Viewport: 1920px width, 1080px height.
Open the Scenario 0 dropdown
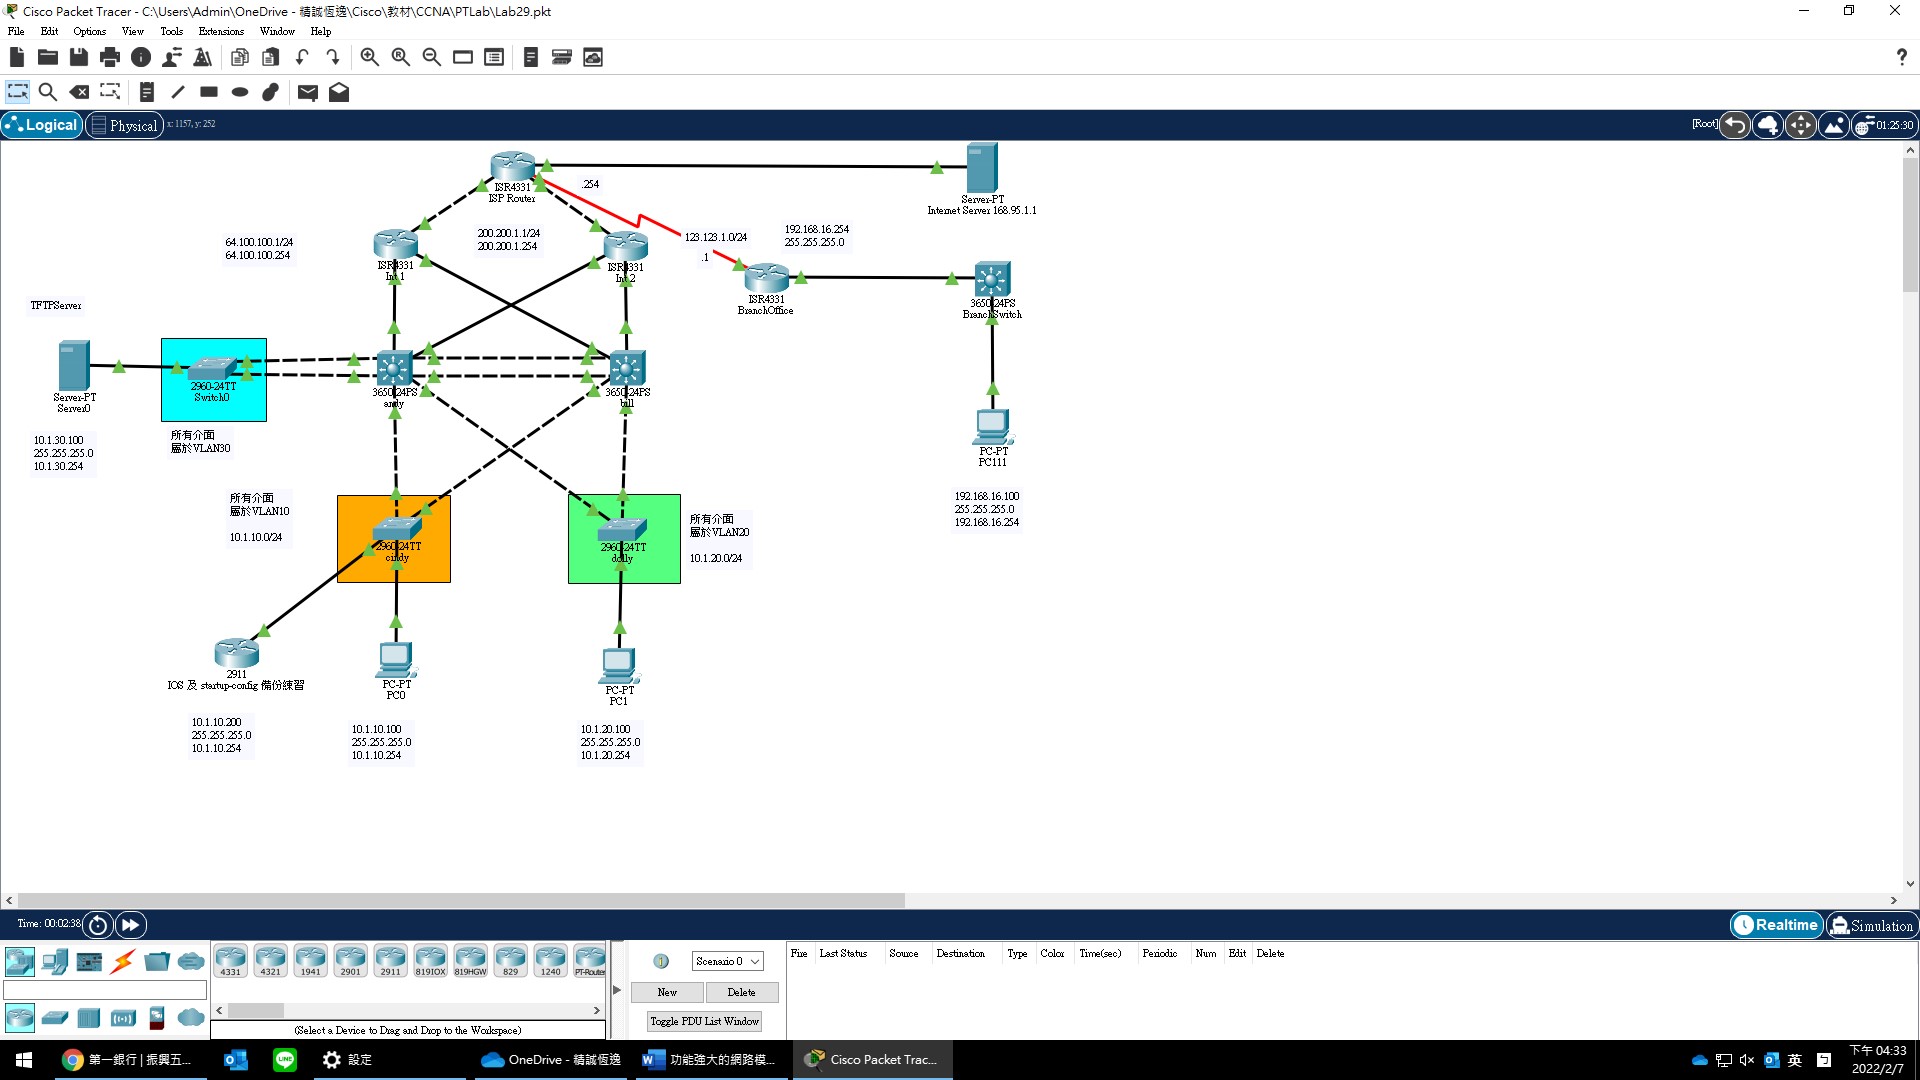click(728, 961)
